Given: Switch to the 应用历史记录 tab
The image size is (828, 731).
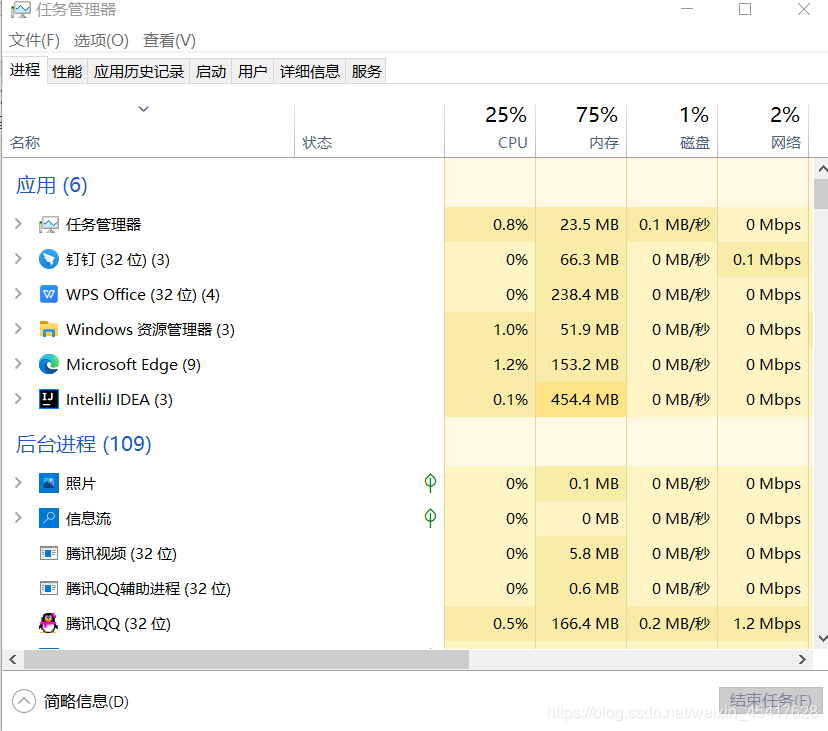Looking at the screenshot, I should pyautogui.click(x=139, y=71).
